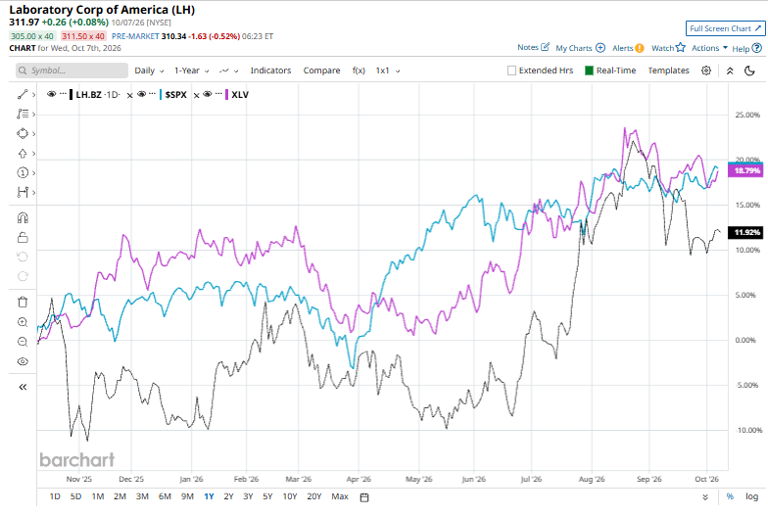This screenshot has height=516, width=768.
Task: Select the 6M time range
Action: 165,496
